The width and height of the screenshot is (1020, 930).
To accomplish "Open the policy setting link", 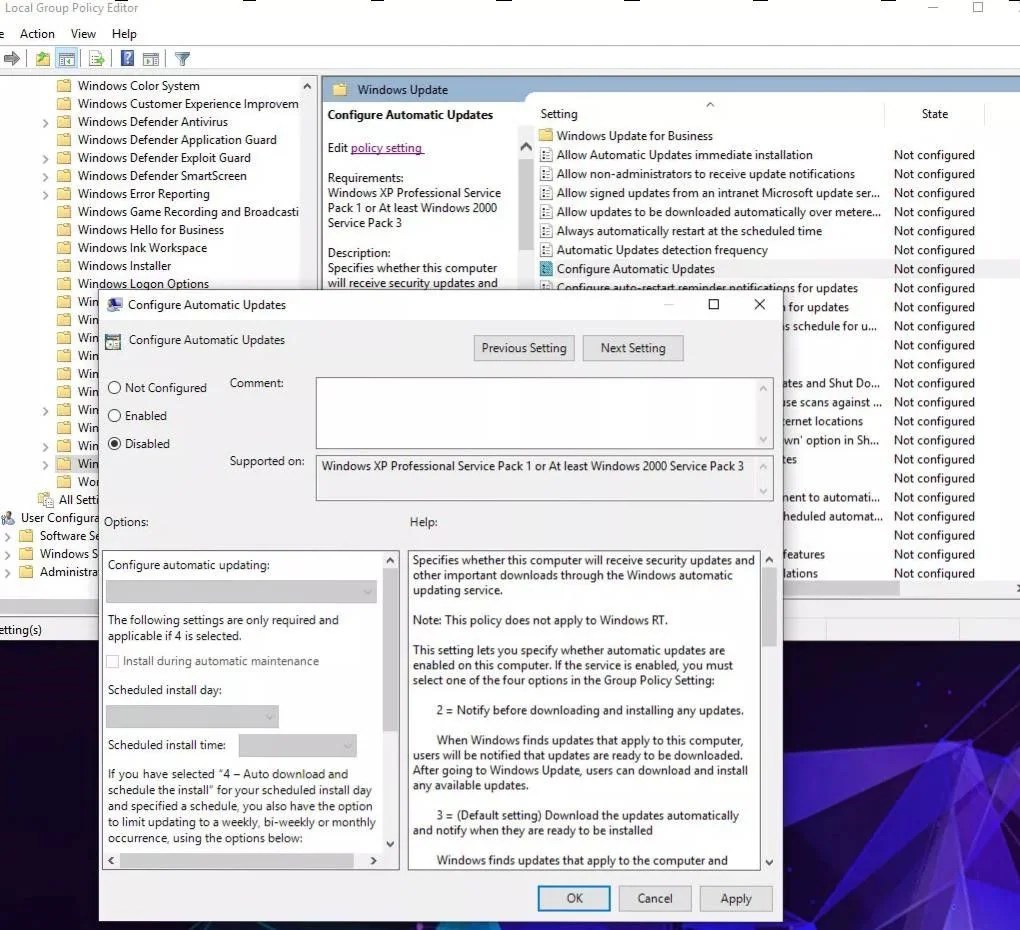I will pos(386,148).
